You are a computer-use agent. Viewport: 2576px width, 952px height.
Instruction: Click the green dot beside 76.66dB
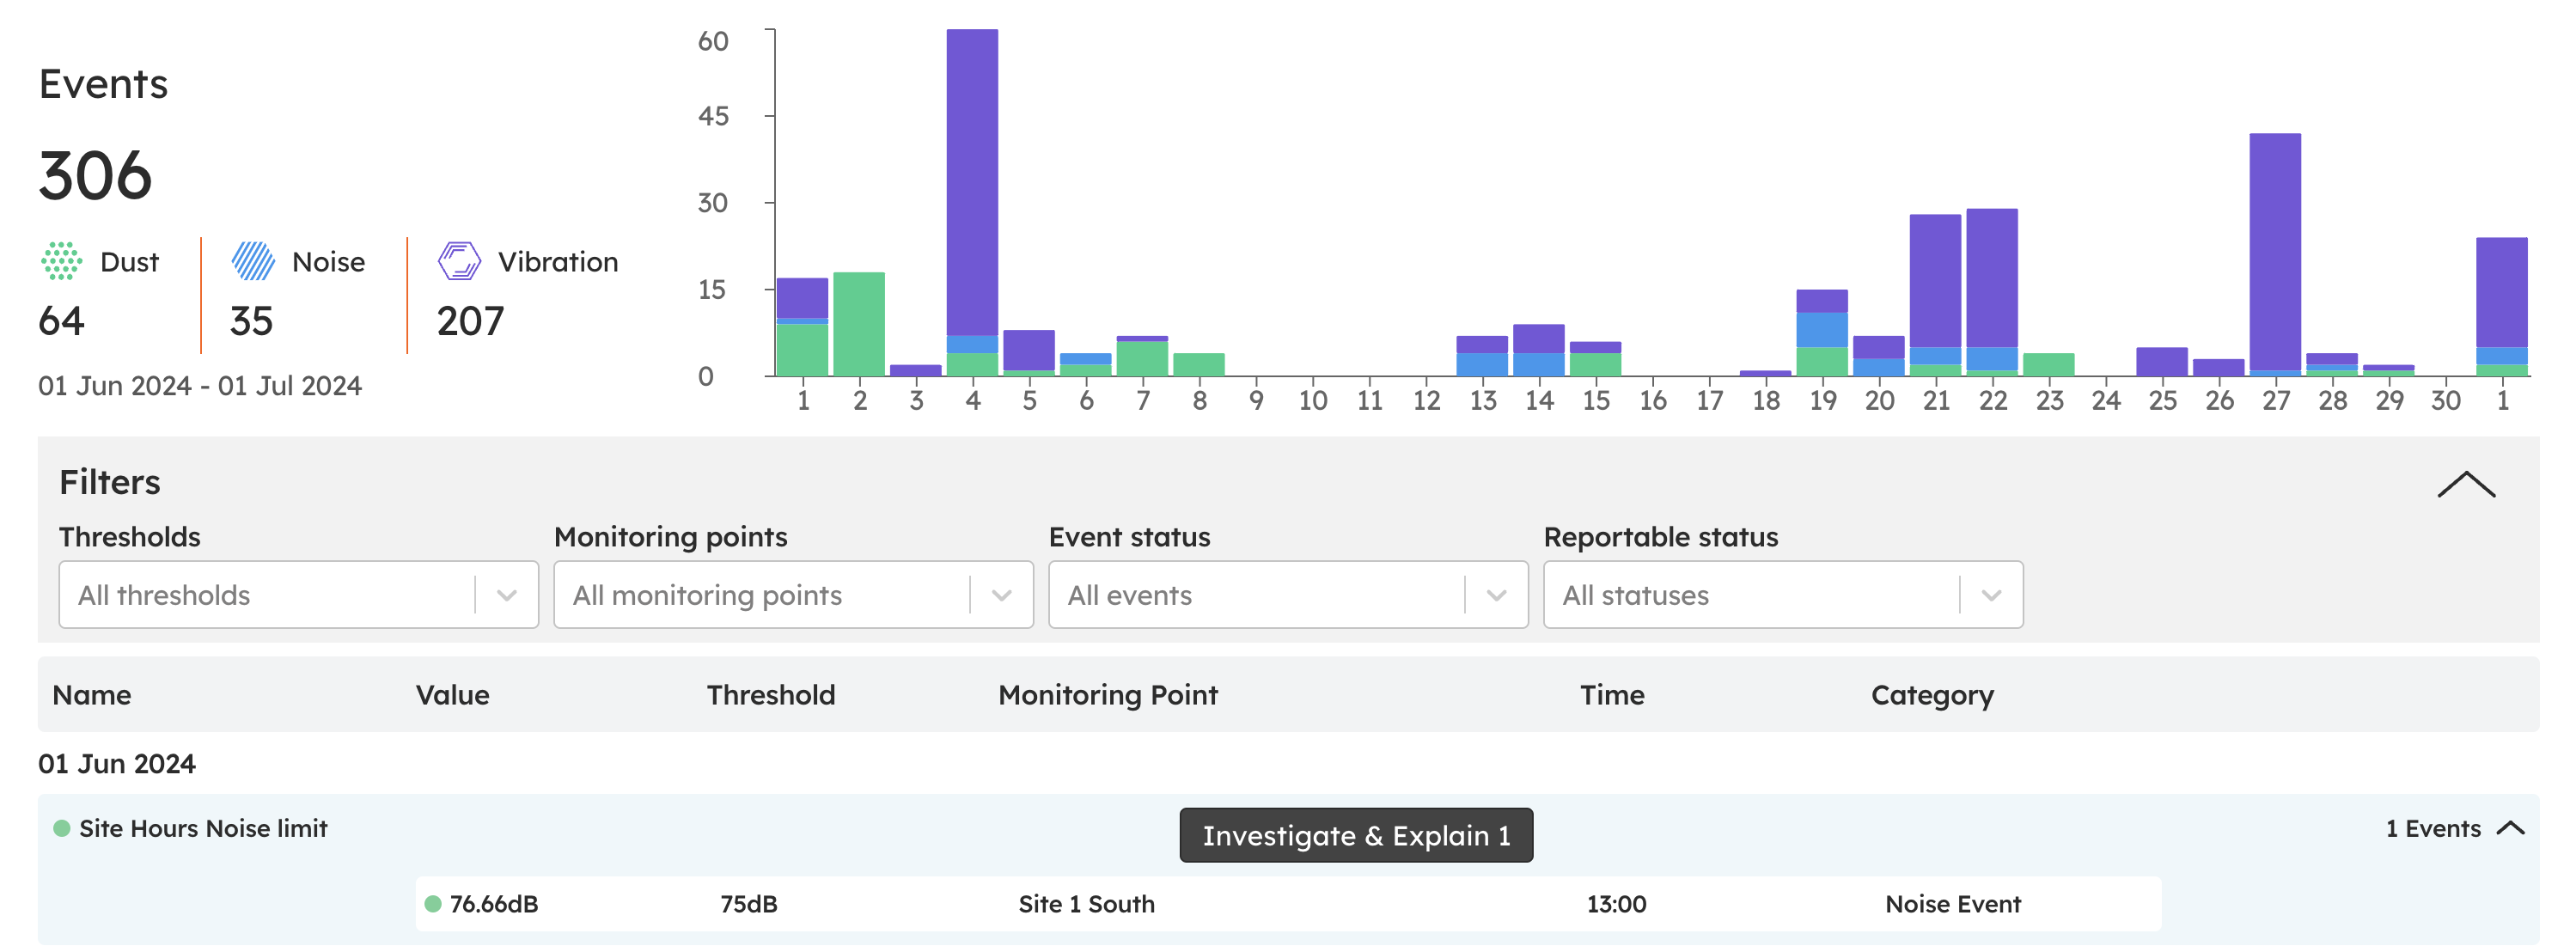(433, 904)
